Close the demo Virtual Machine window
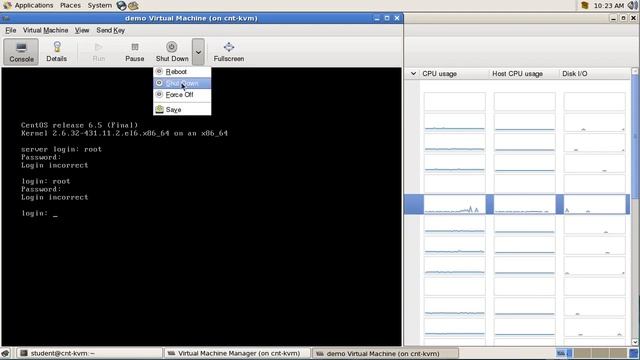640x360 pixels. click(397, 18)
